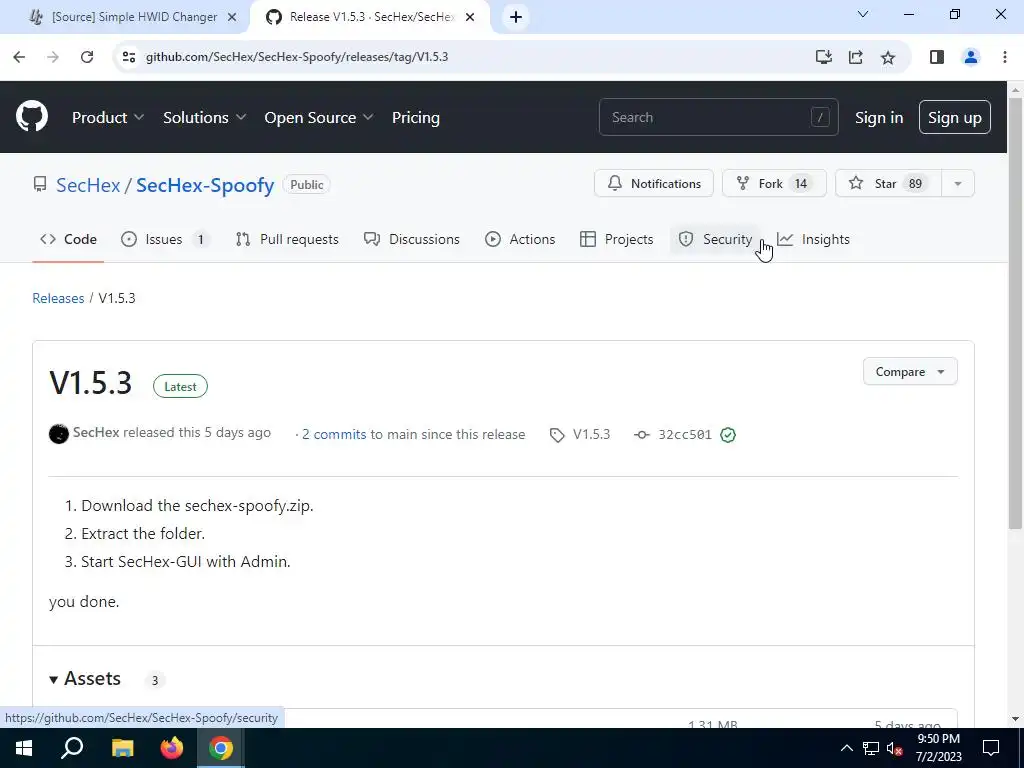1024x768 pixels.
Task: Click Chrome icon in taskbar
Action: coord(221,748)
